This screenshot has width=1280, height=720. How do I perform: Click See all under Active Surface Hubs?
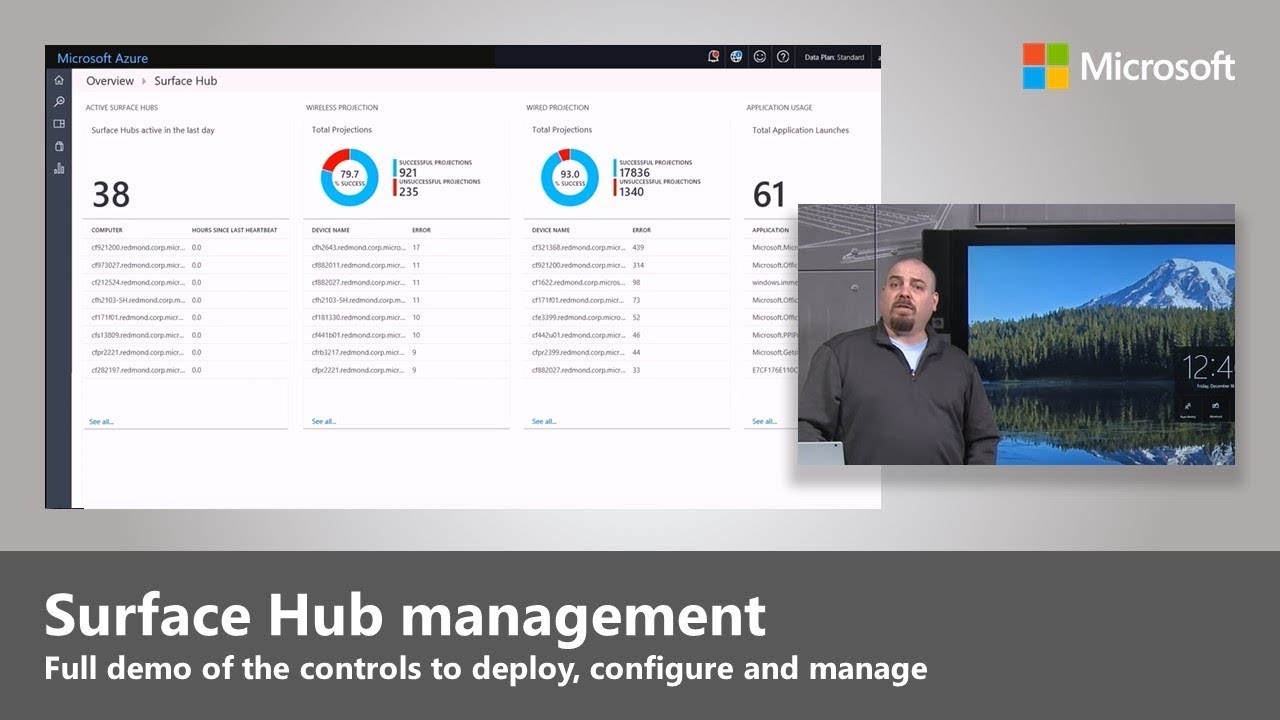[101, 422]
